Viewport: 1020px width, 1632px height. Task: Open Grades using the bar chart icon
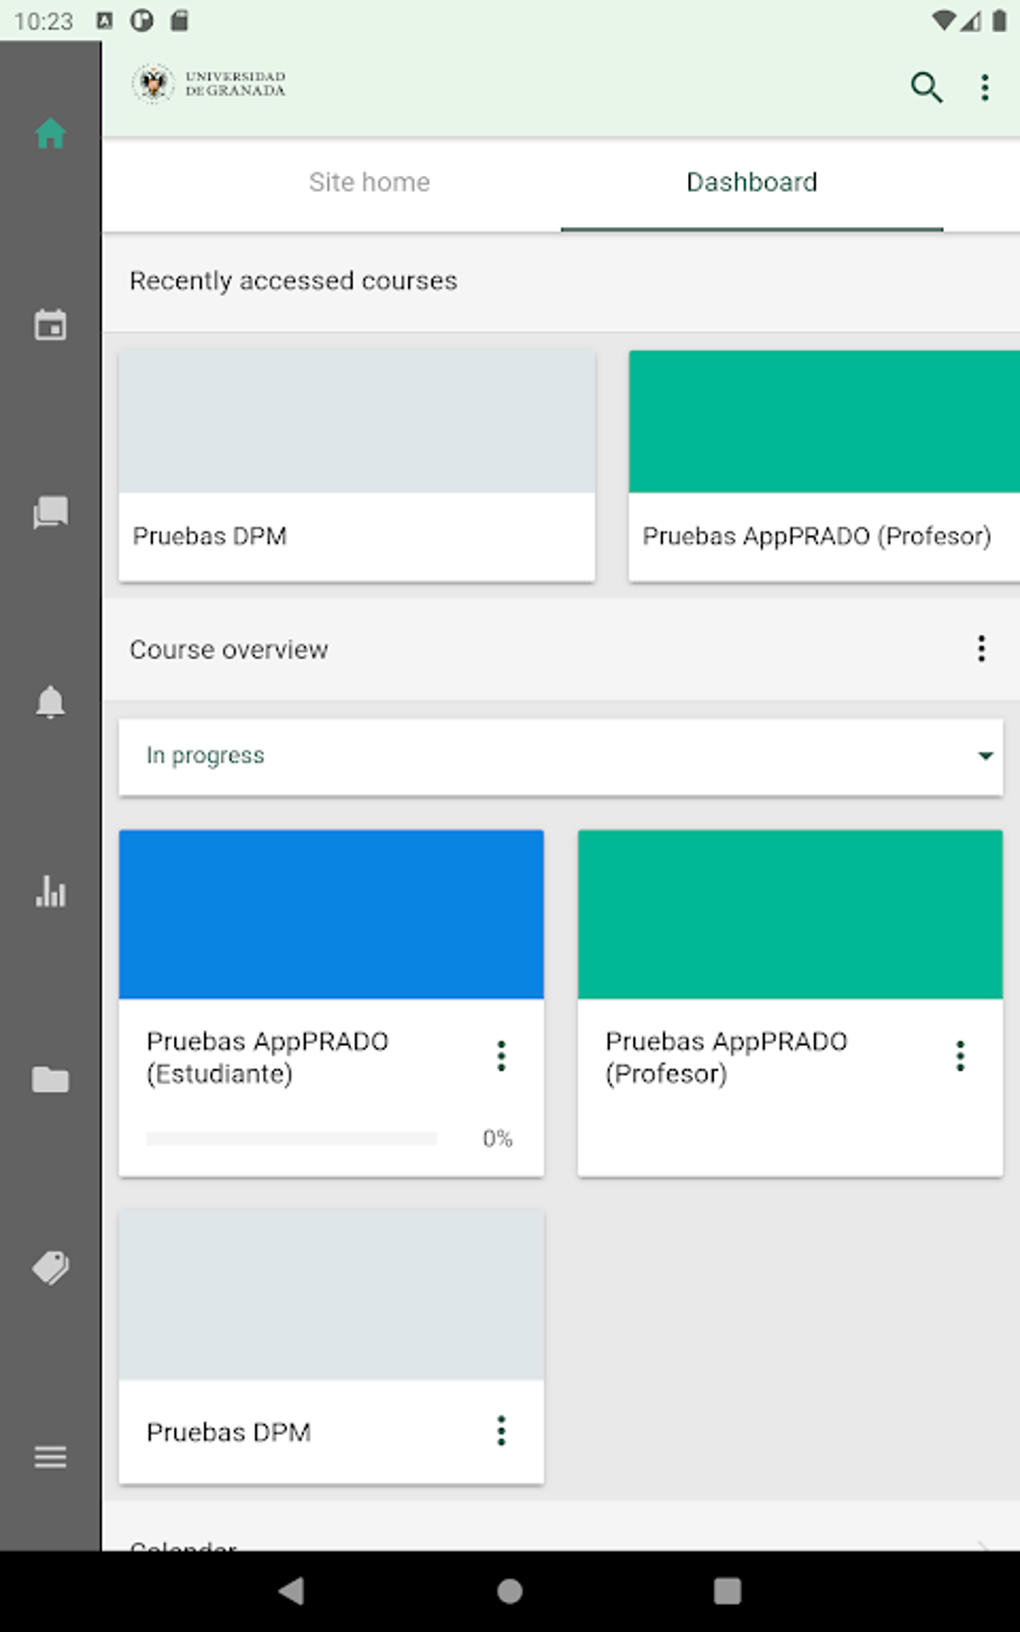(50, 891)
